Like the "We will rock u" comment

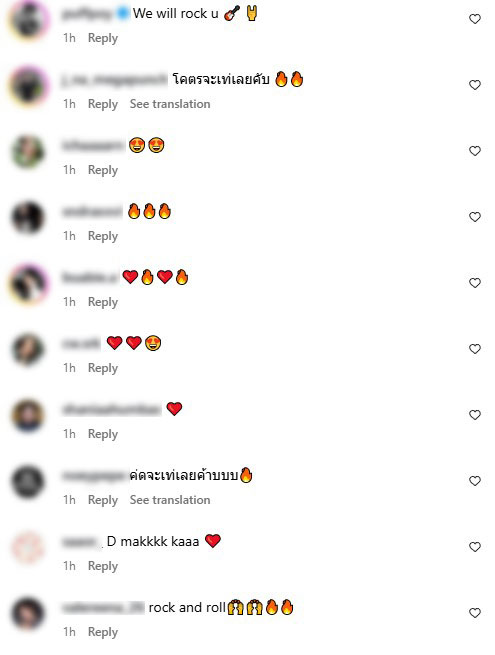click(x=475, y=19)
